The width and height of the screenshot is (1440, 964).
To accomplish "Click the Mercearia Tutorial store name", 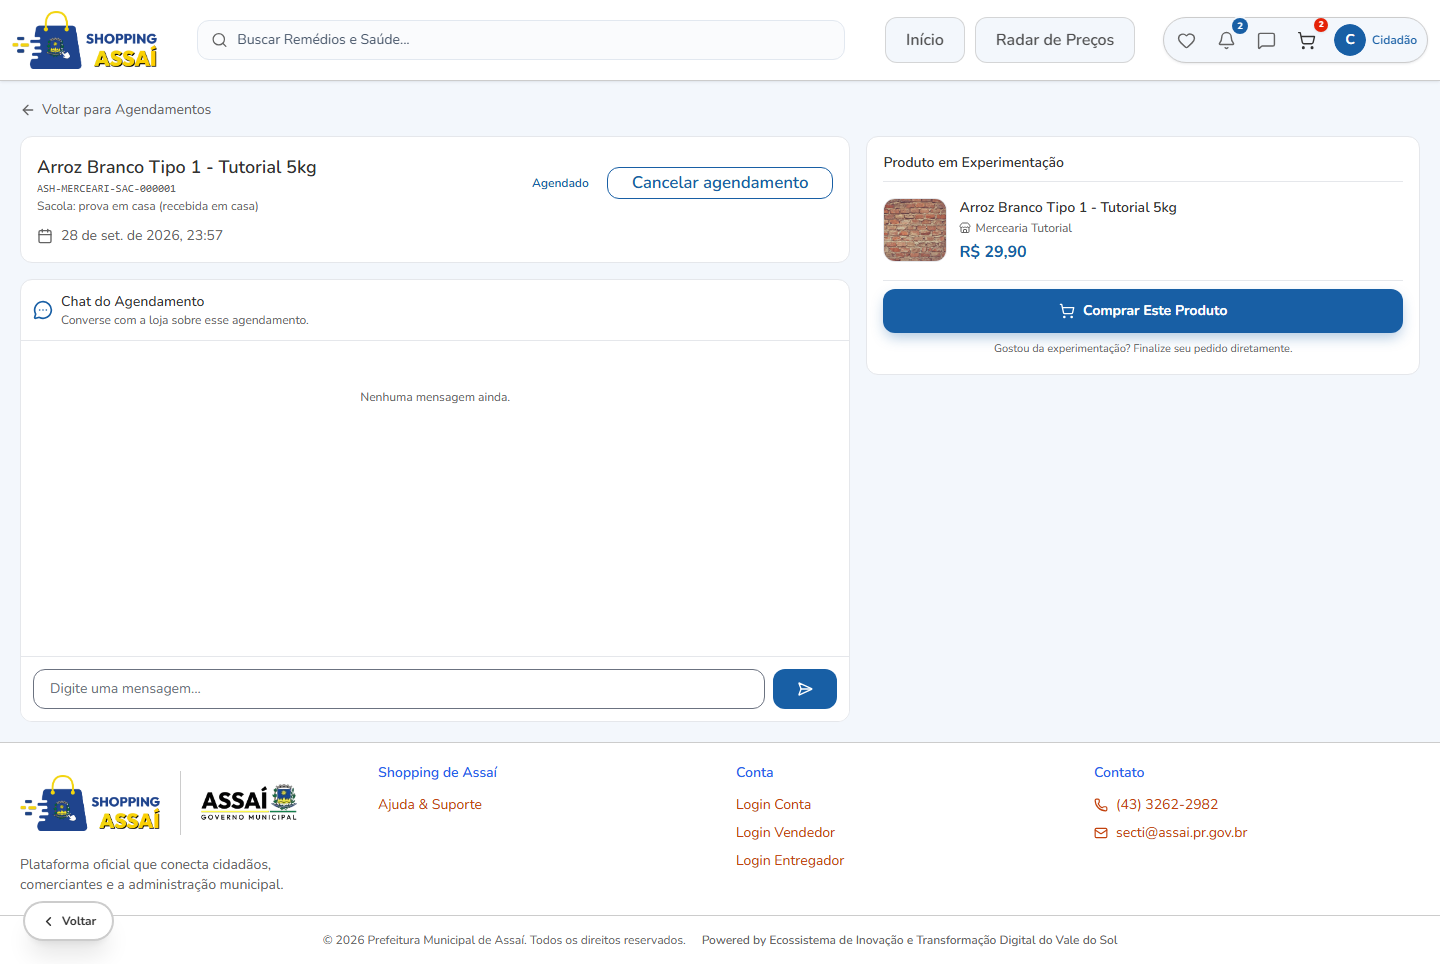I will (1023, 228).
